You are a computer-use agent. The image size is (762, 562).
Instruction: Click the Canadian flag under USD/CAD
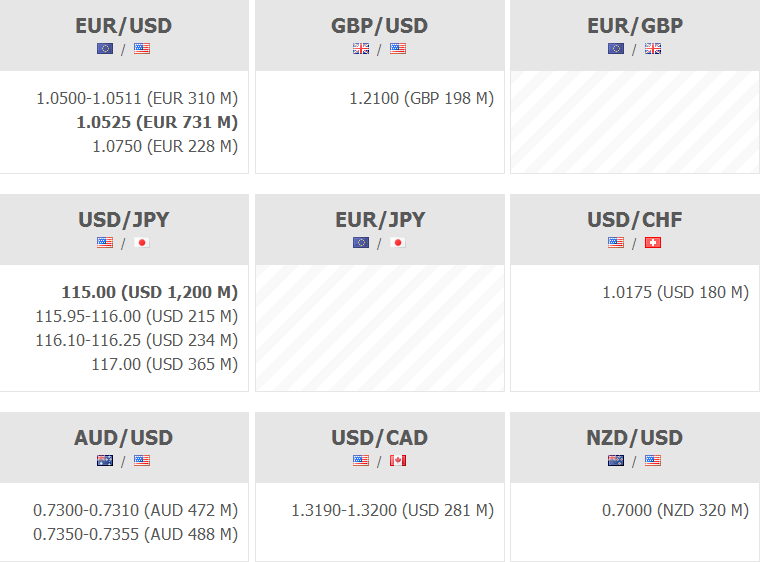[x=398, y=460]
